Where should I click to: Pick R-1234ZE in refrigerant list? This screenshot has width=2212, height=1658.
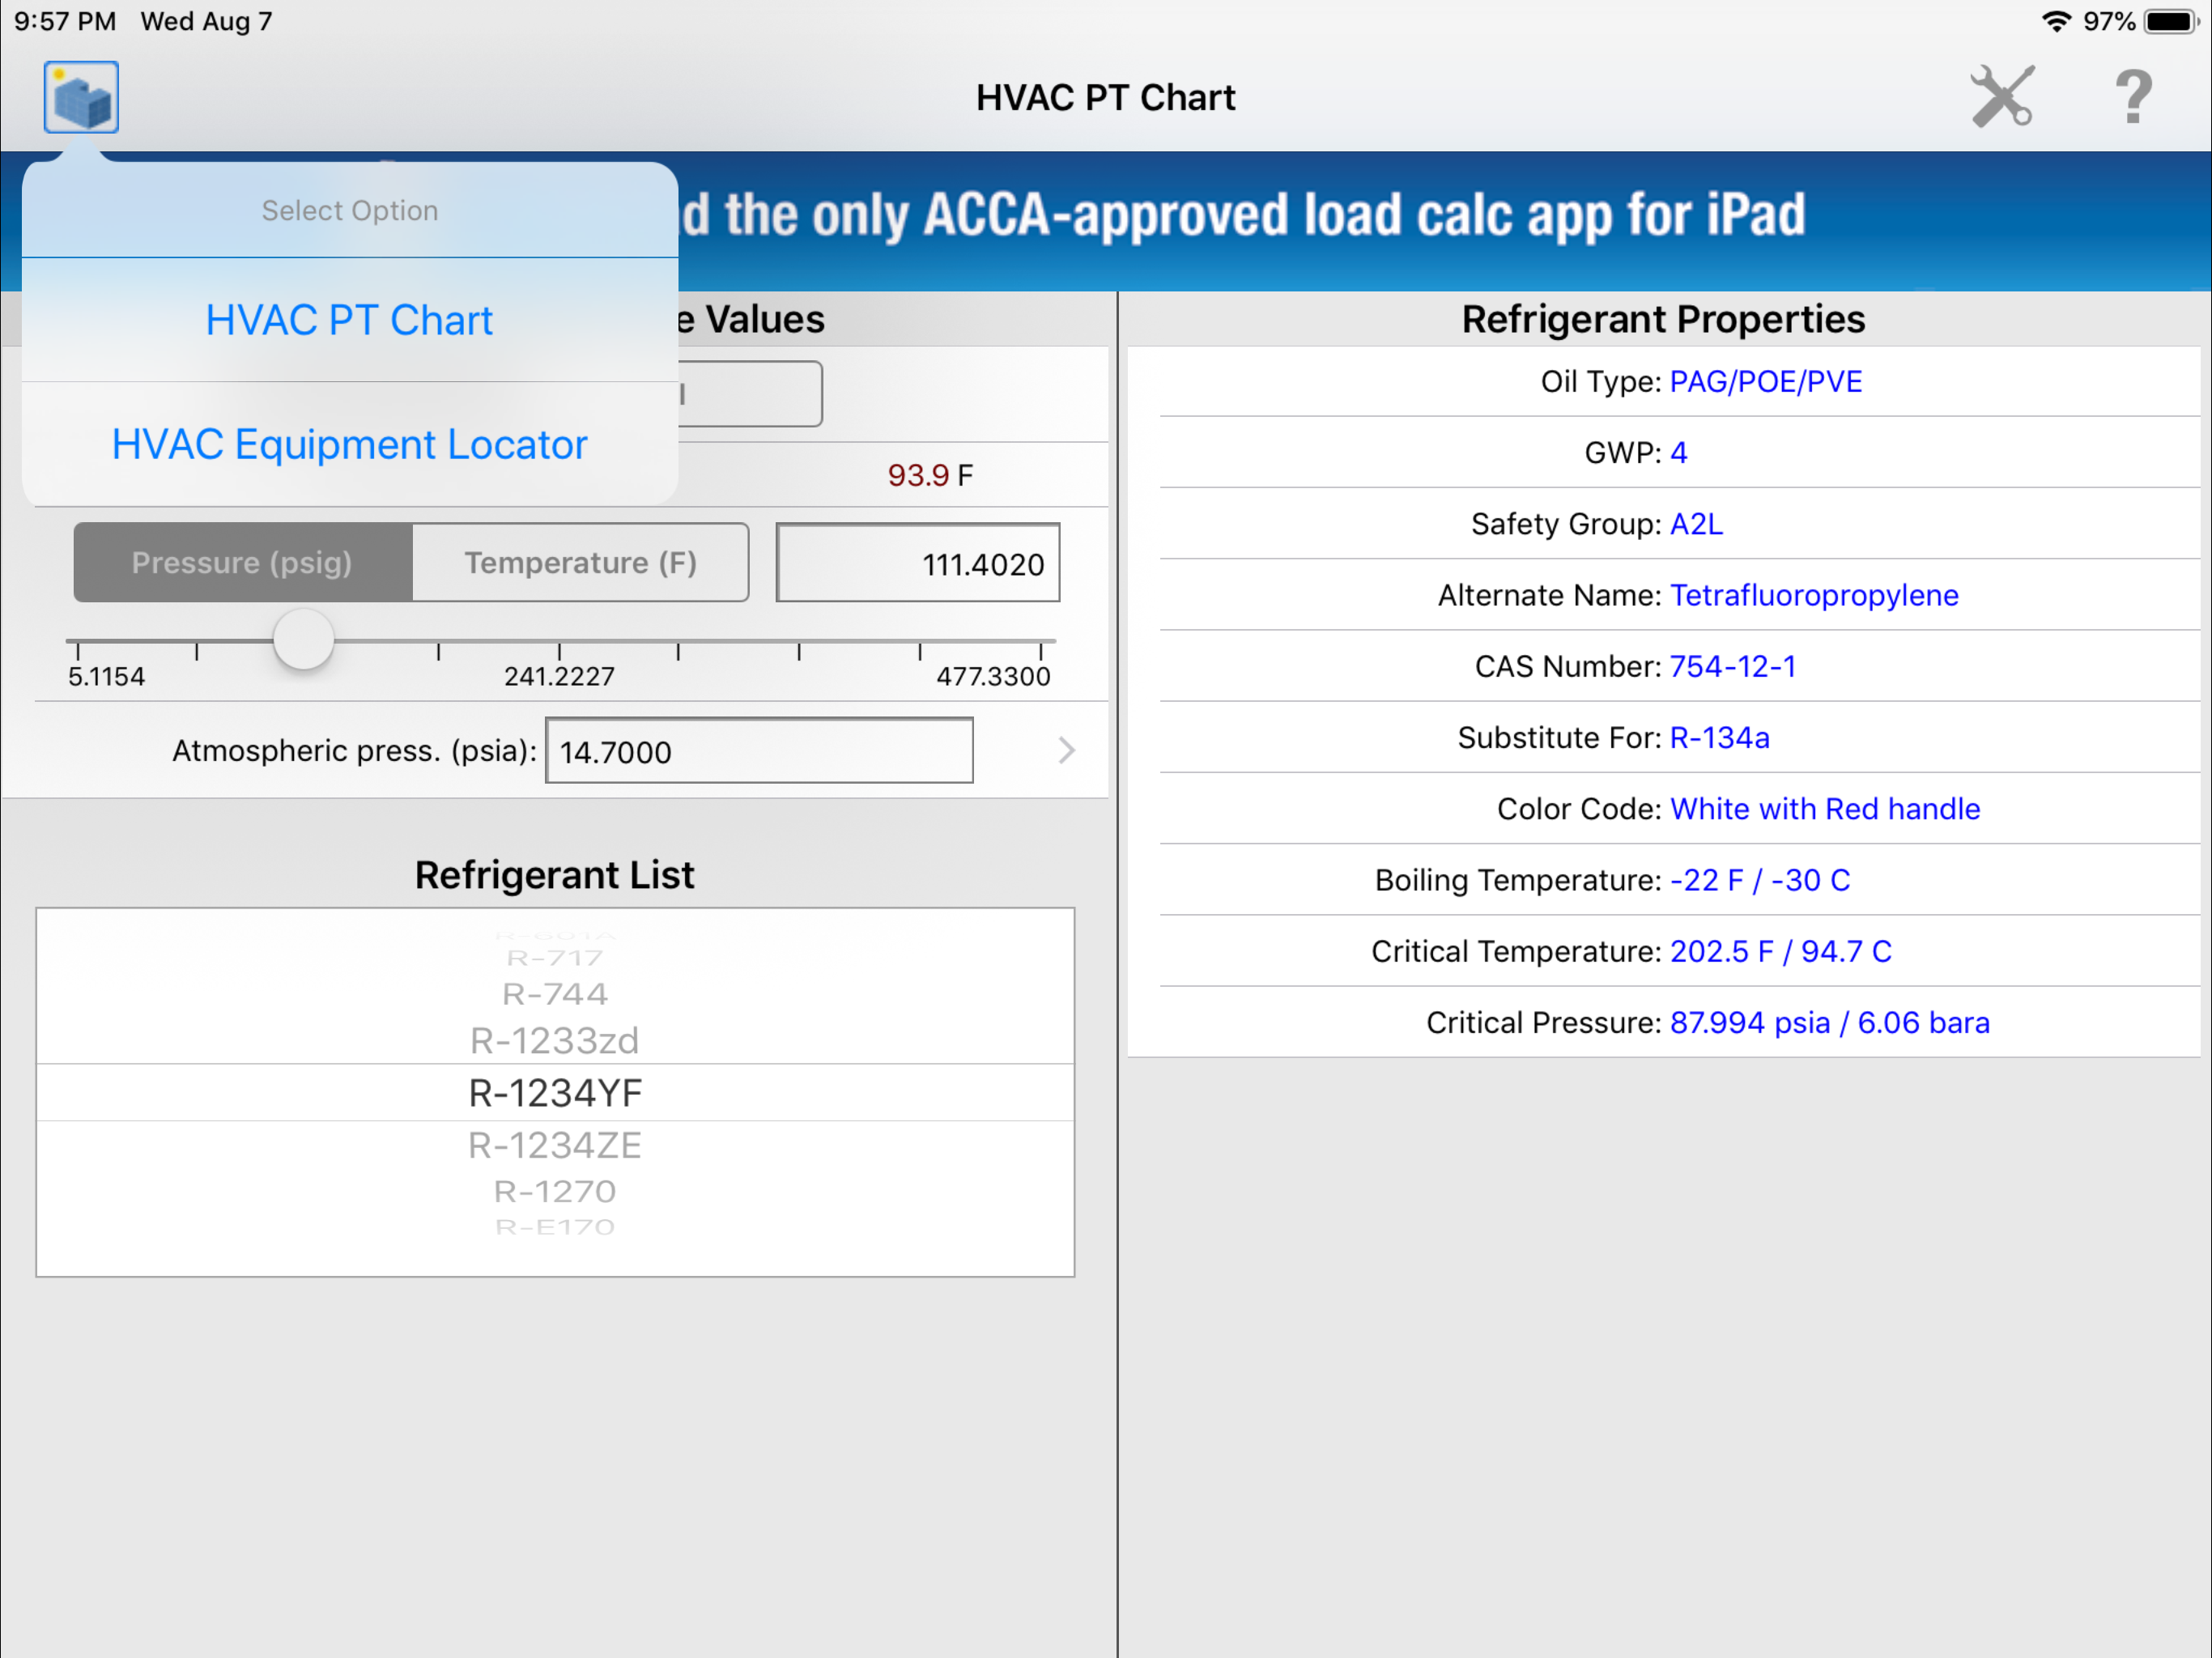555,1146
